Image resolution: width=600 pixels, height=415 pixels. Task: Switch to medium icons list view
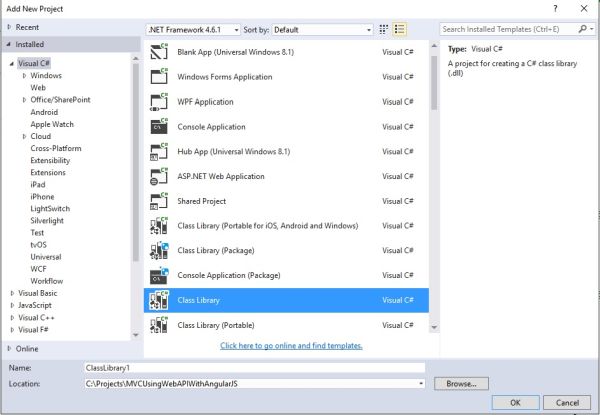pyautogui.click(x=399, y=29)
